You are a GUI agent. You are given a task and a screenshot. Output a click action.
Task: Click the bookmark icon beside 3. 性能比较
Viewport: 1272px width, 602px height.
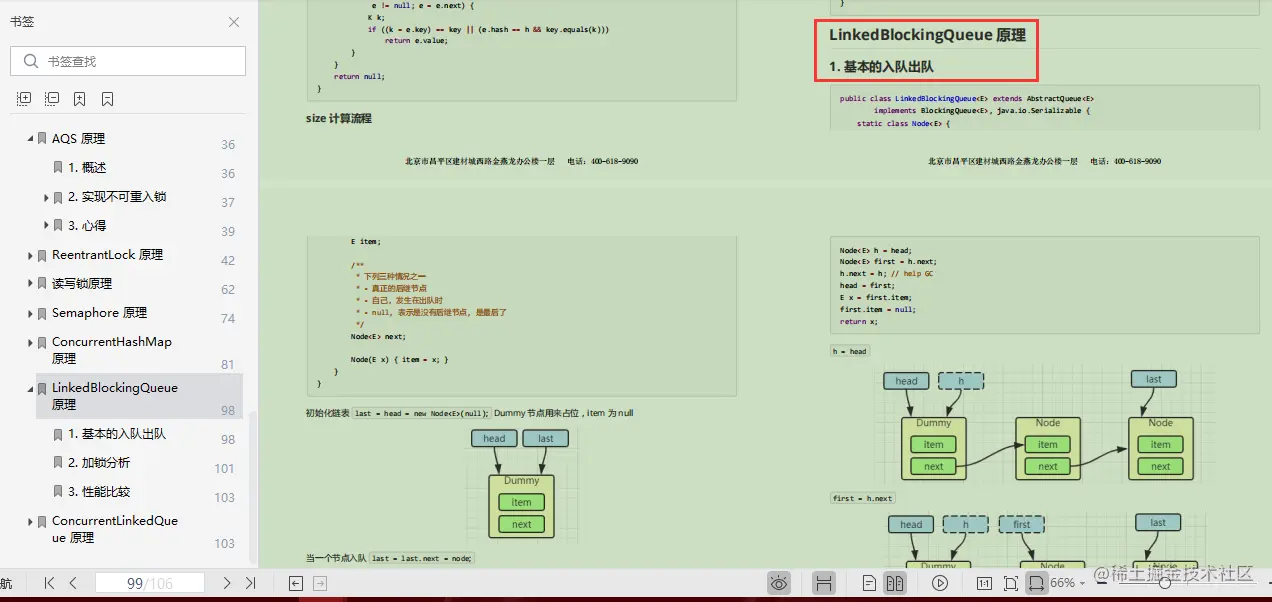point(58,492)
